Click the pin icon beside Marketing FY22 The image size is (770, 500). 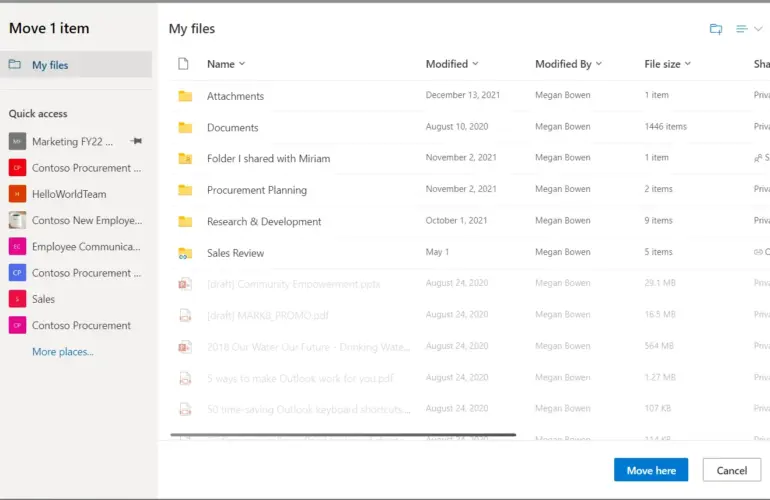pyautogui.click(x=137, y=141)
